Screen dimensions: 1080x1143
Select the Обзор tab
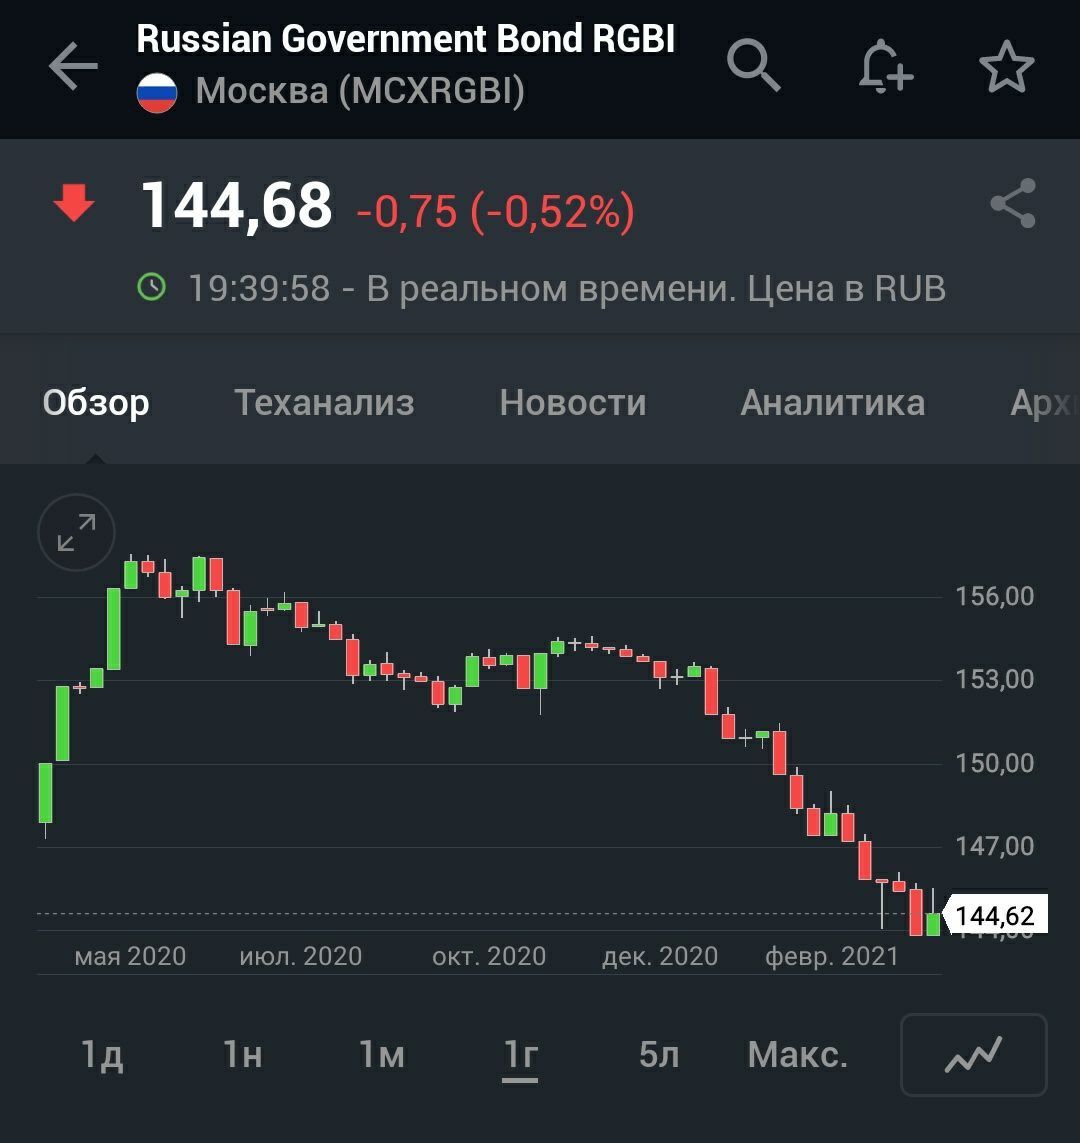[96, 402]
